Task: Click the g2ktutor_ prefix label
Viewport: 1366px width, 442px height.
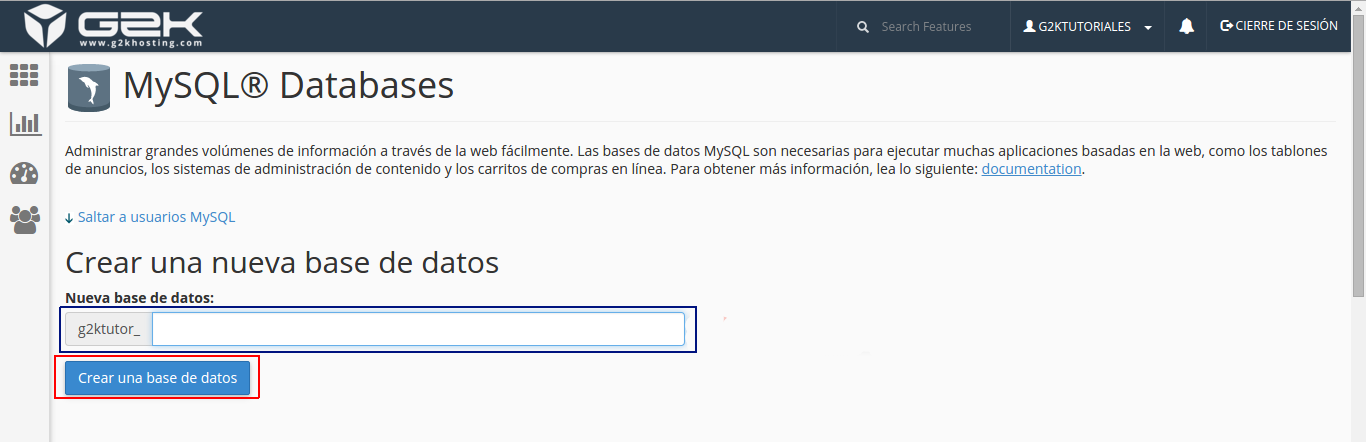Action: [x=109, y=329]
